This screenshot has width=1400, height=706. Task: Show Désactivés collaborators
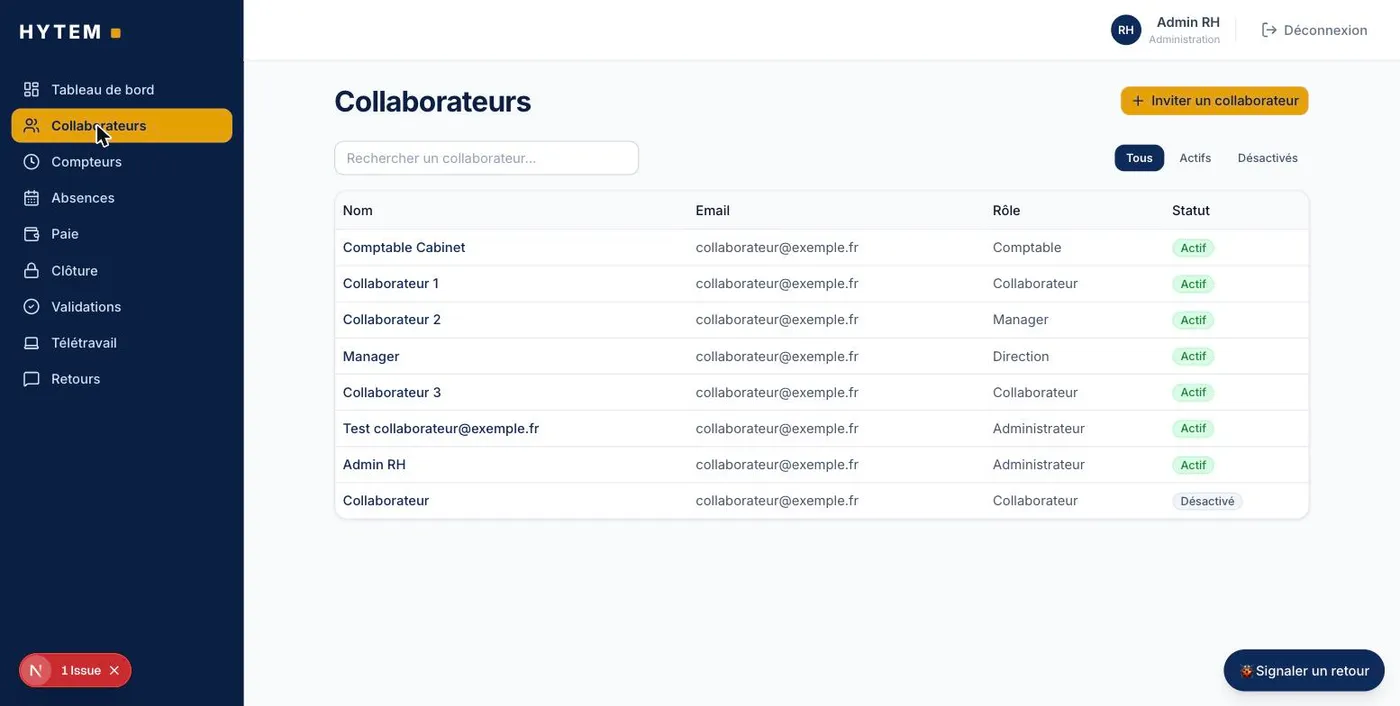click(x=1267, y=158)
